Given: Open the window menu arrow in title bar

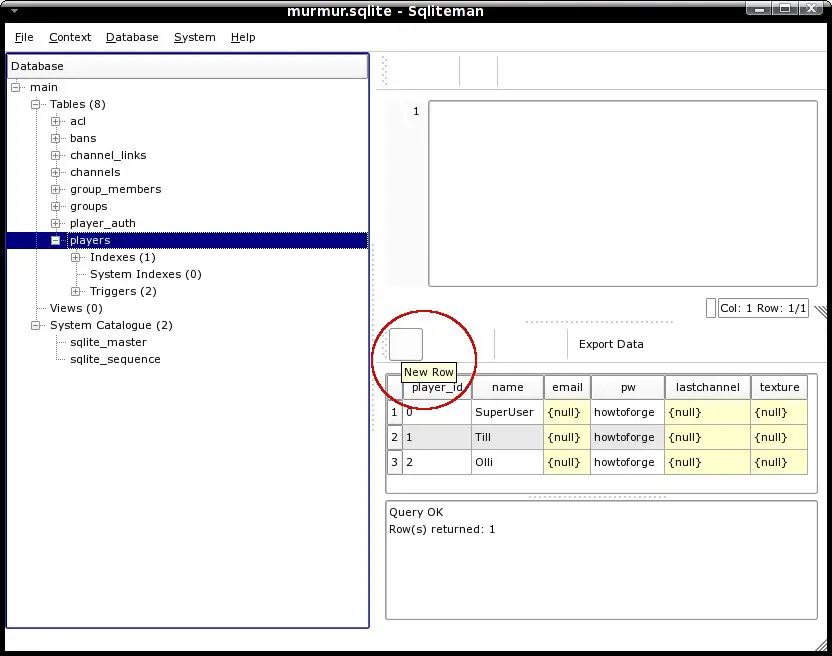Looking at the screenshot, I should point(14,11).
